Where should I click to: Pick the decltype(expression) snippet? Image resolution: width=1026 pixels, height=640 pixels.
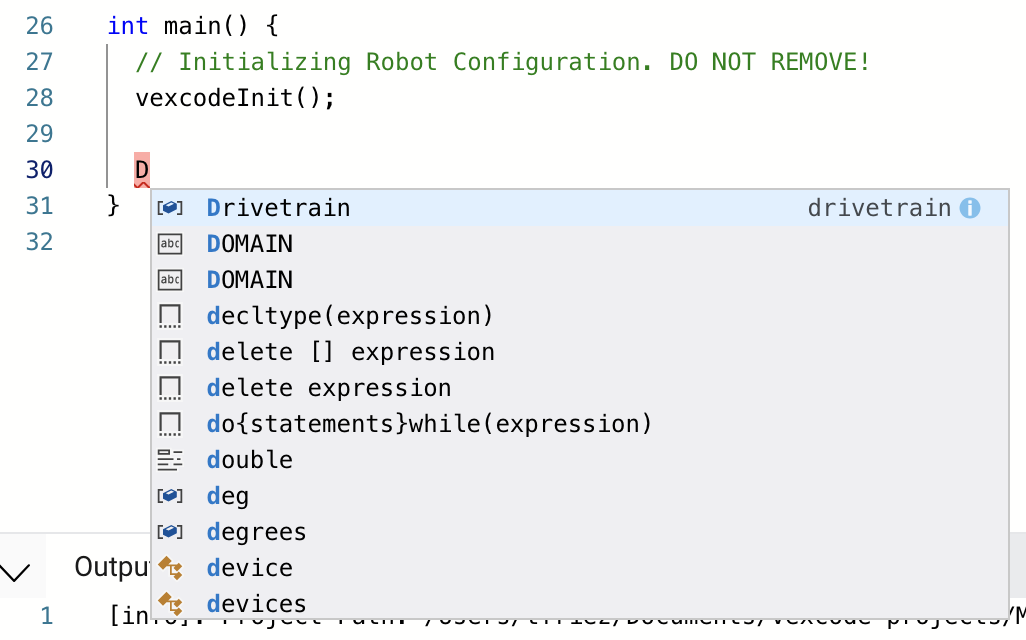tap(580, 316)
